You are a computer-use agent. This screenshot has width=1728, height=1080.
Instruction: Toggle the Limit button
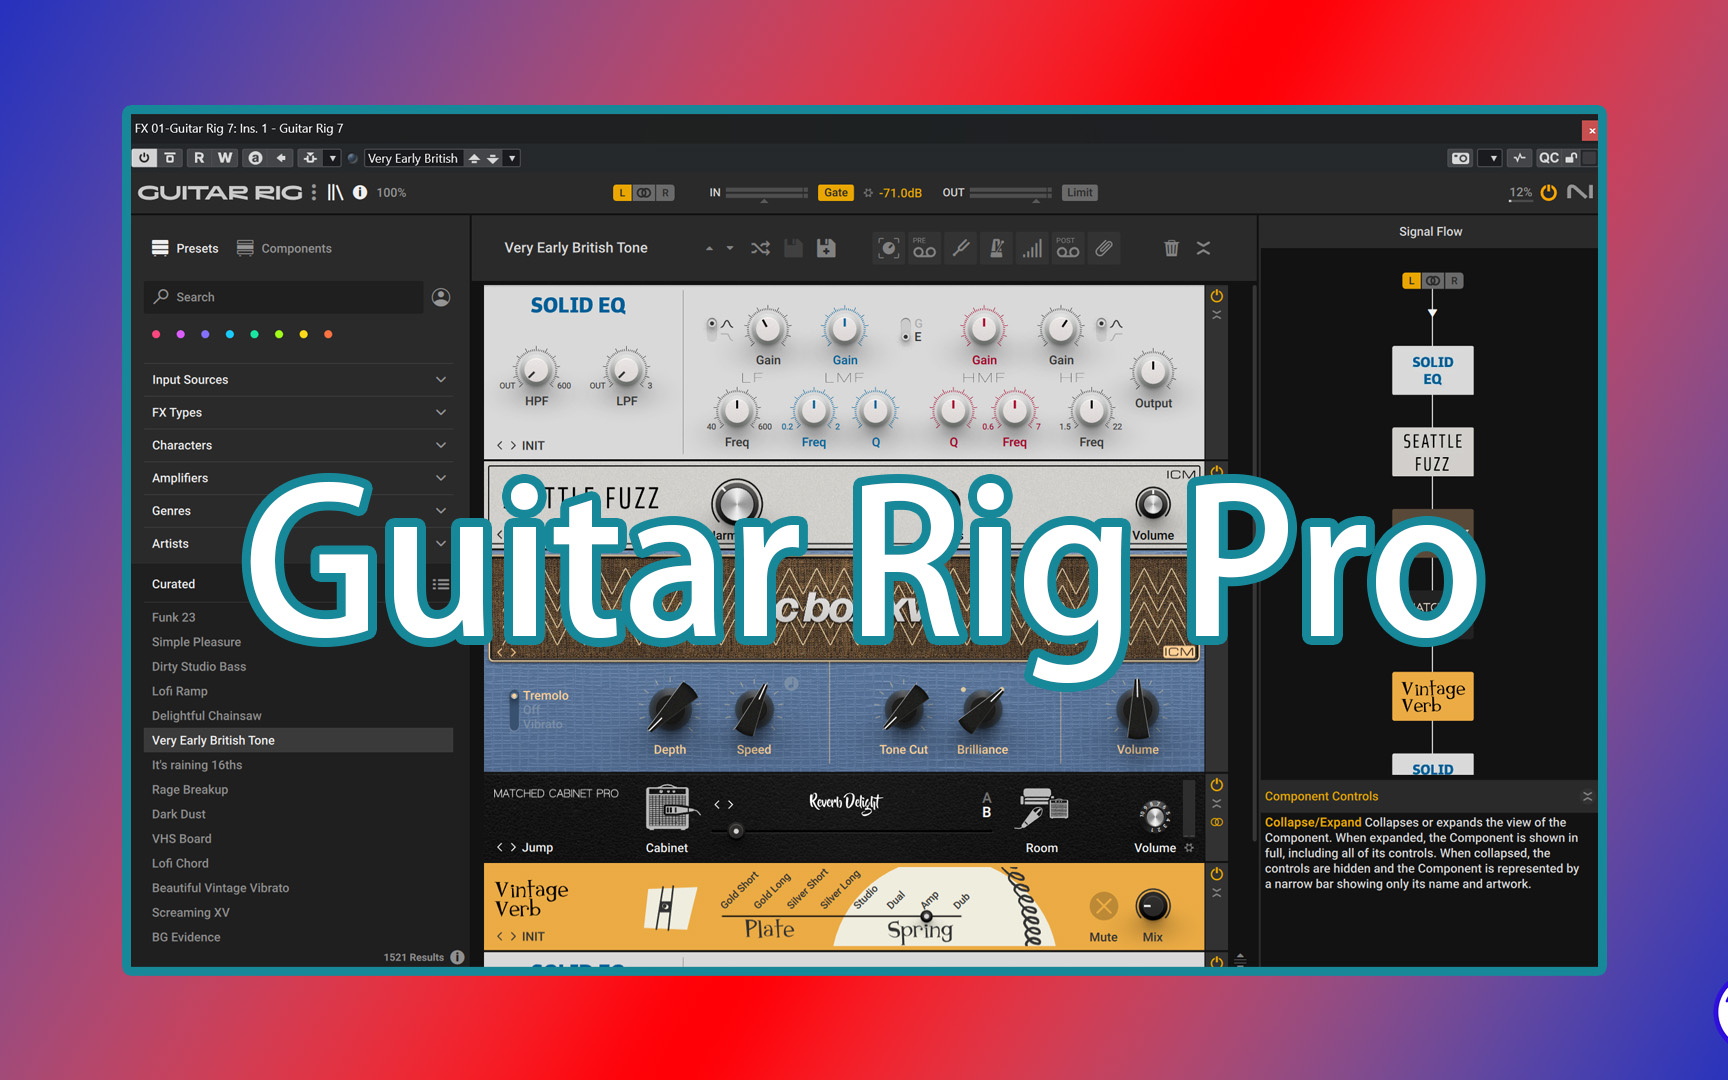[x=1080, y=193]
